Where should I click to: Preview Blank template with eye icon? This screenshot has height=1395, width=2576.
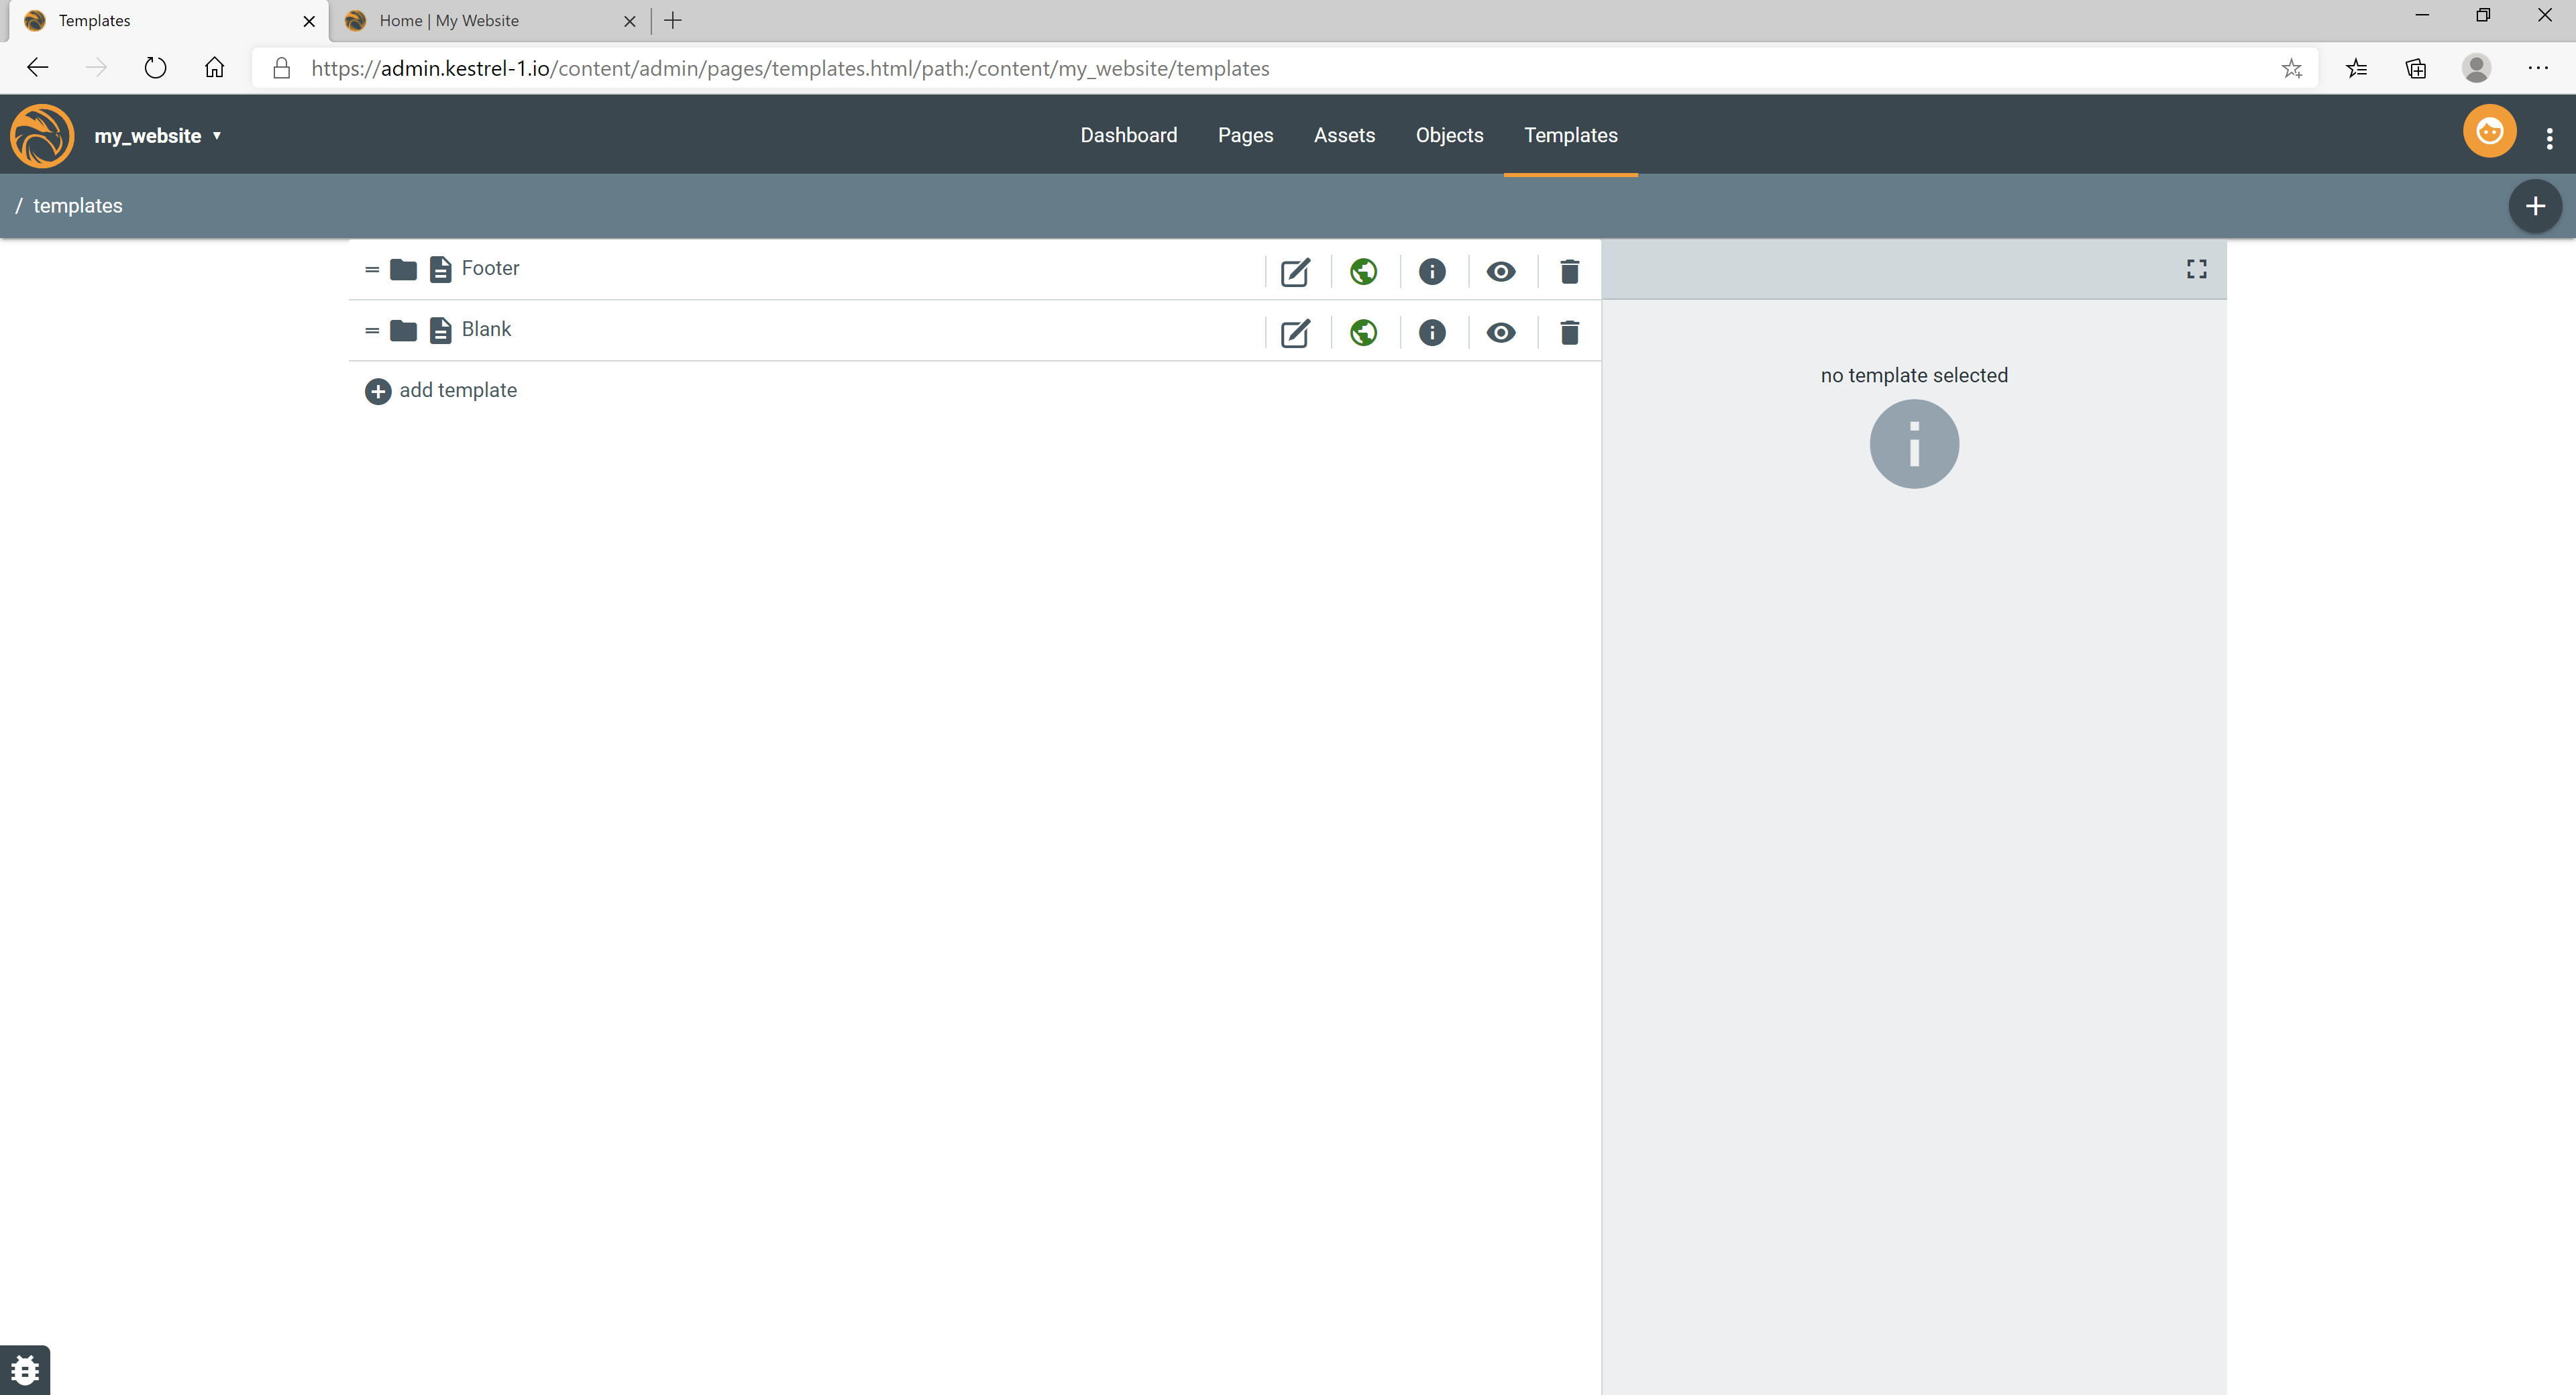pyautogui.click(x=1500, y=333)
